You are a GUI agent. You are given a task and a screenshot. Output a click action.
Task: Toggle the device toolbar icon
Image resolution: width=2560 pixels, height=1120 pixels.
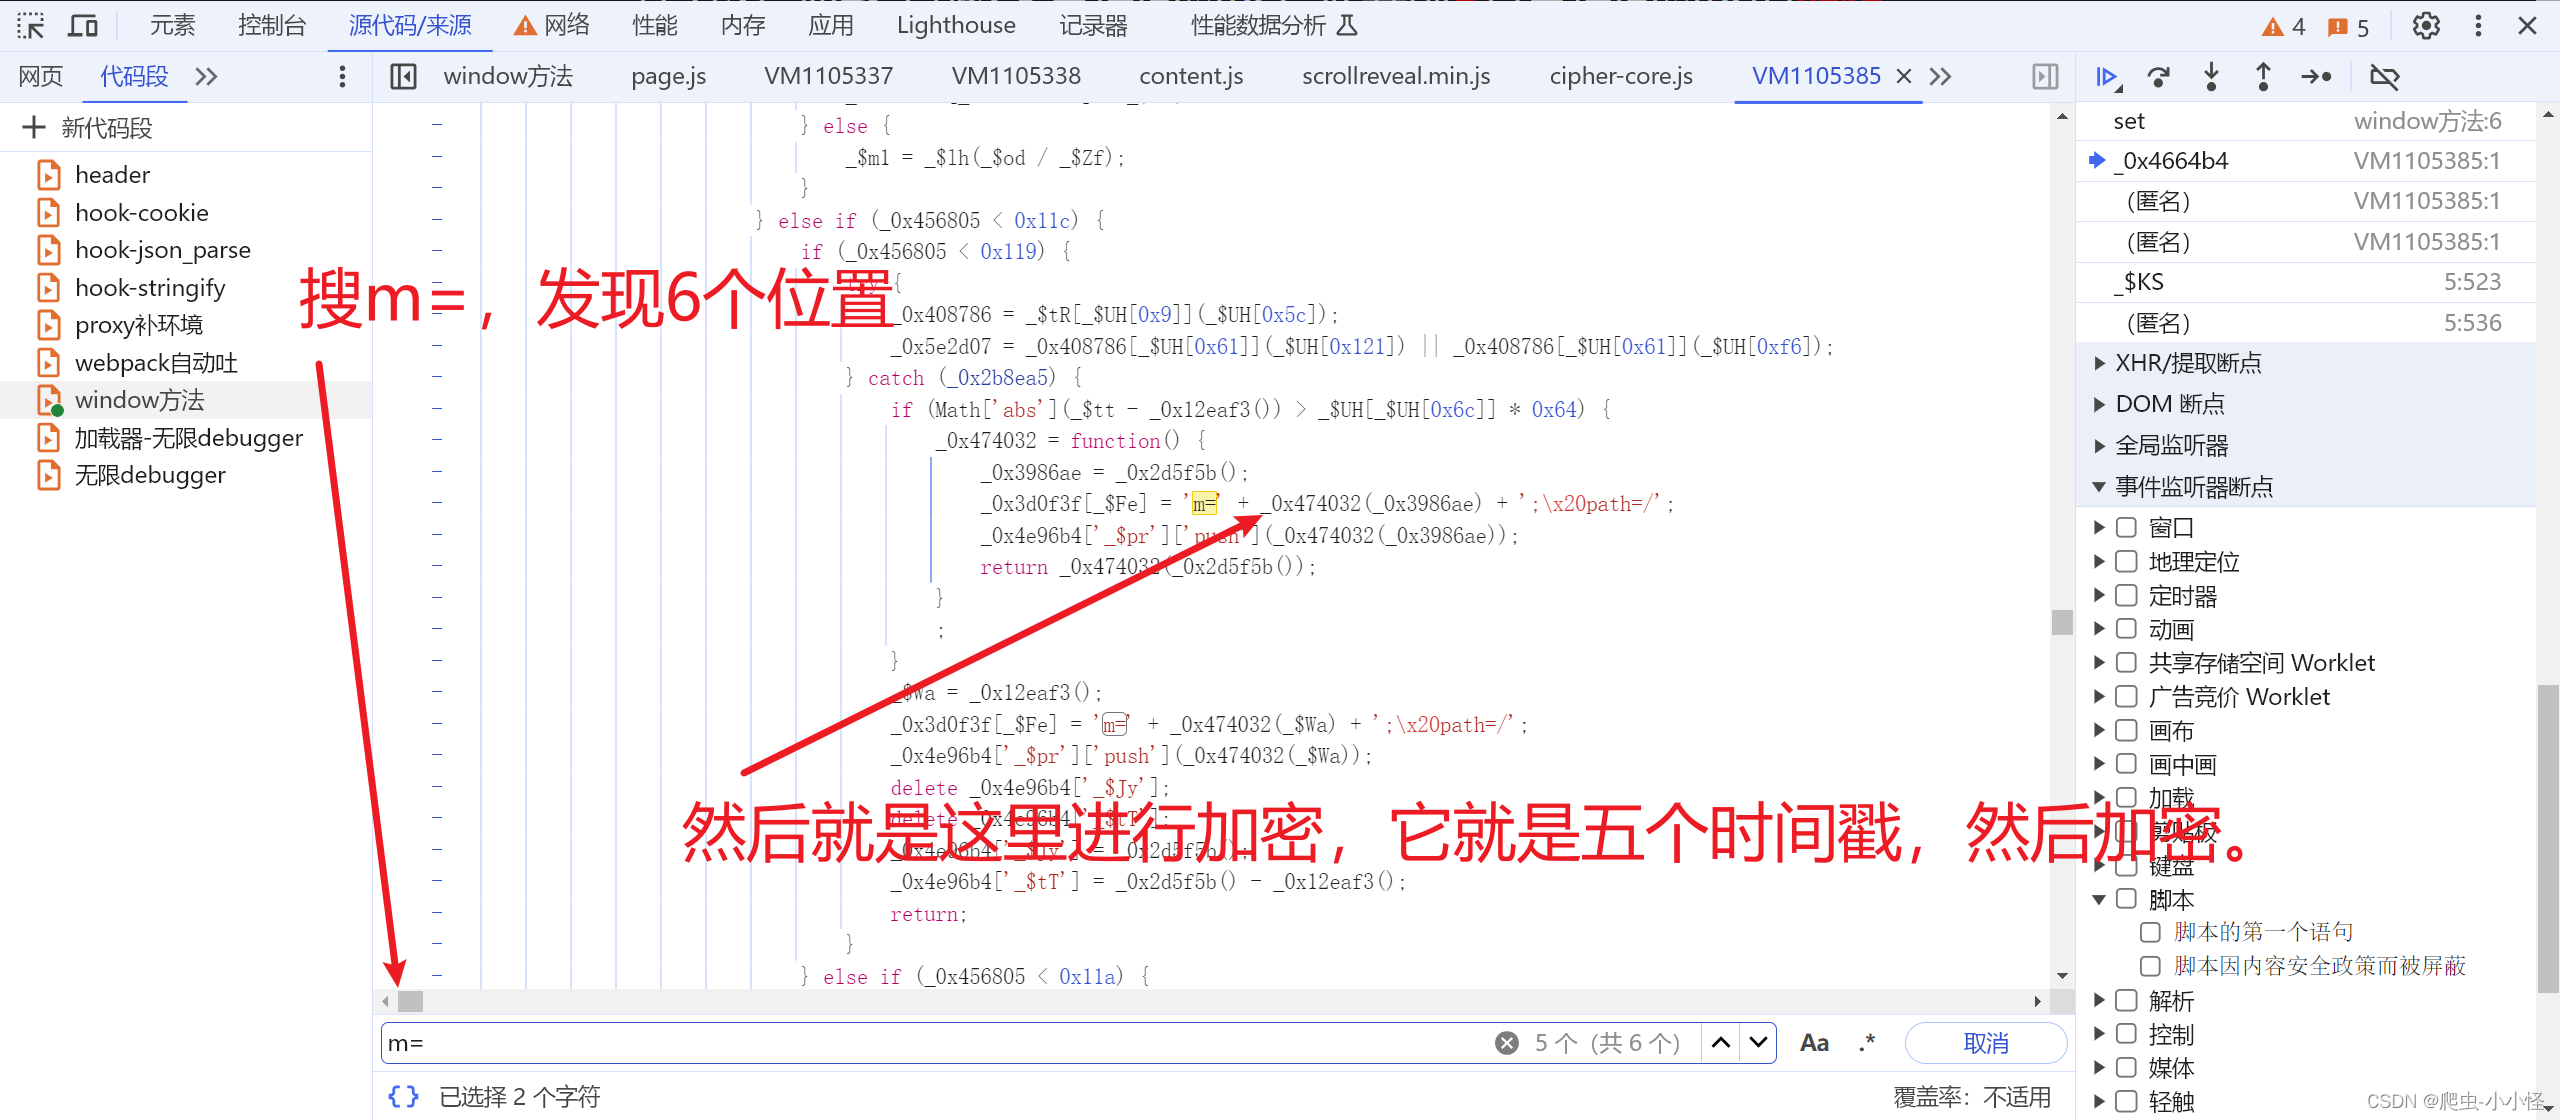tap(82, 26)
